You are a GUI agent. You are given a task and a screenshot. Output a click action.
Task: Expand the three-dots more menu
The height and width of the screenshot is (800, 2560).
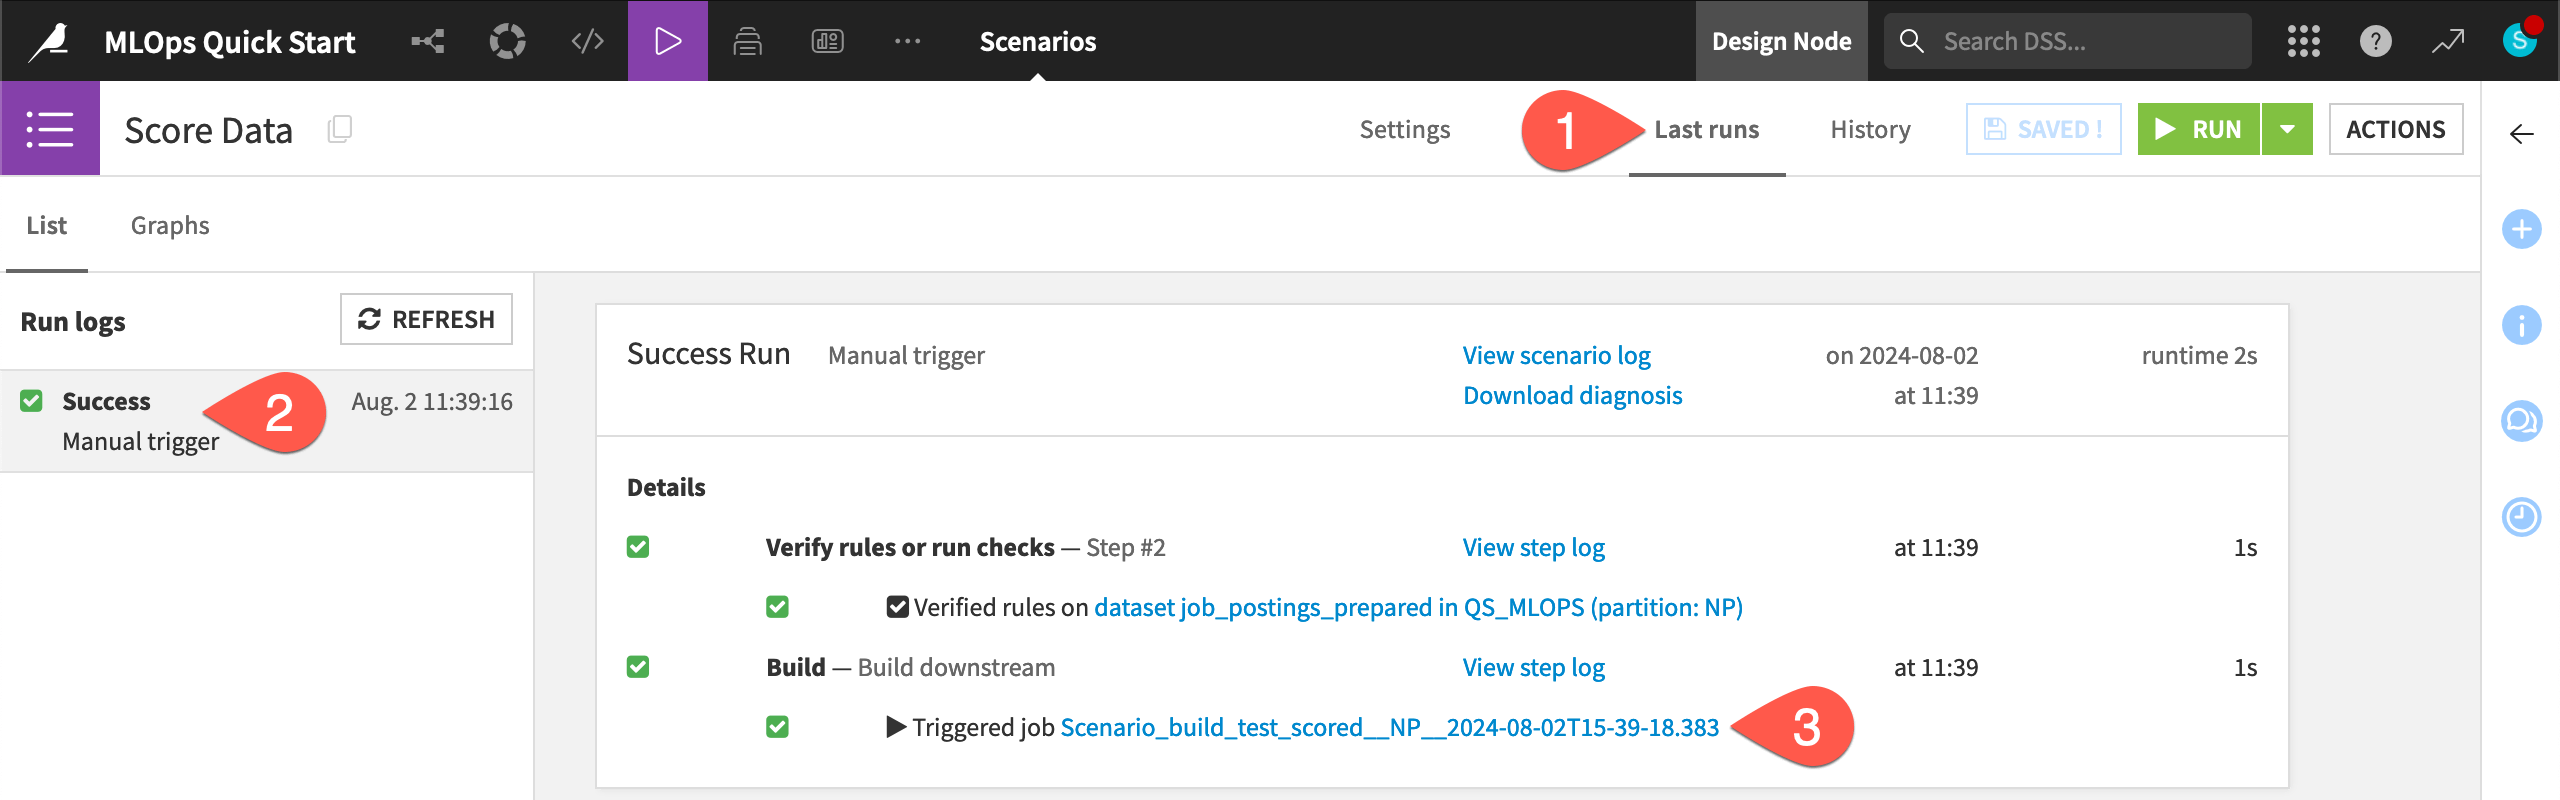(907, 41)
